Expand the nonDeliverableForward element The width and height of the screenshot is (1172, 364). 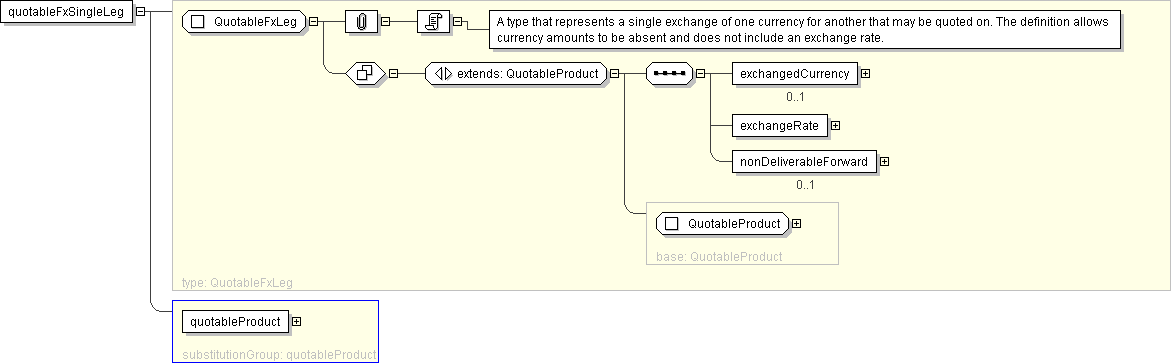coord(884,161)
